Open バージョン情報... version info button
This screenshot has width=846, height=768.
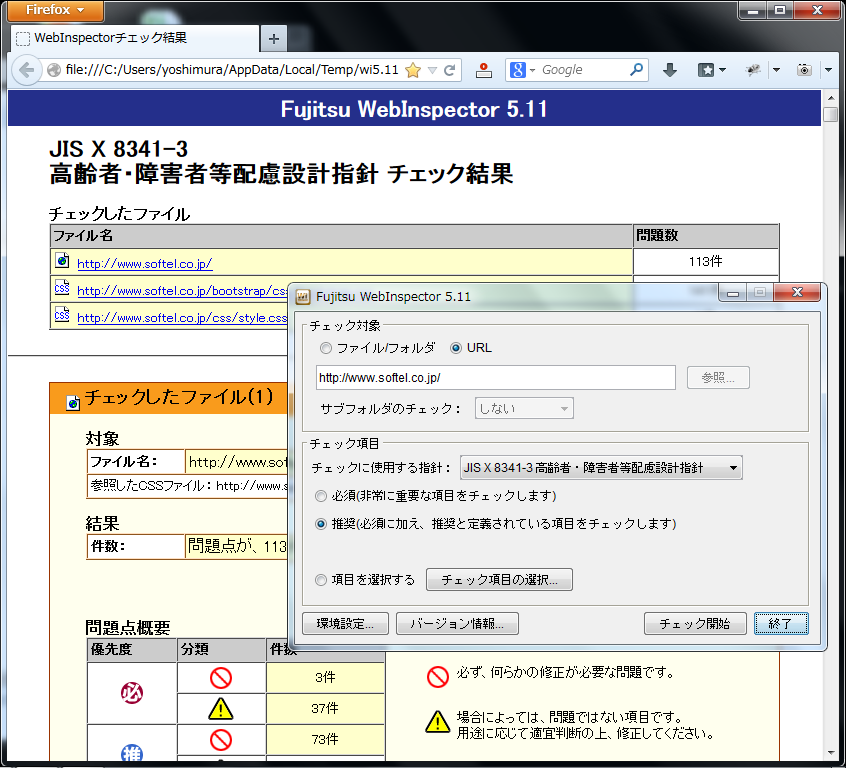point(457,623)
